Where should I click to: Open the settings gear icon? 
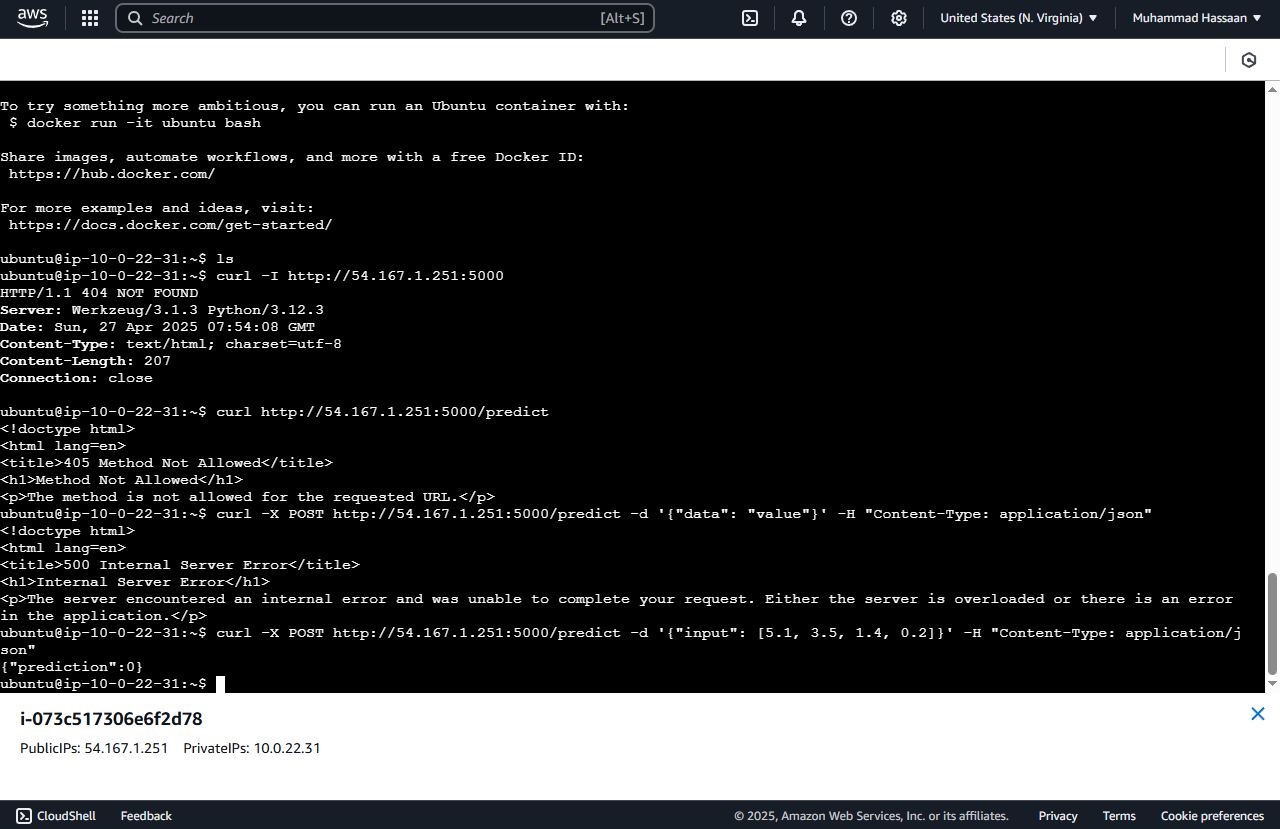pos(899,18)
